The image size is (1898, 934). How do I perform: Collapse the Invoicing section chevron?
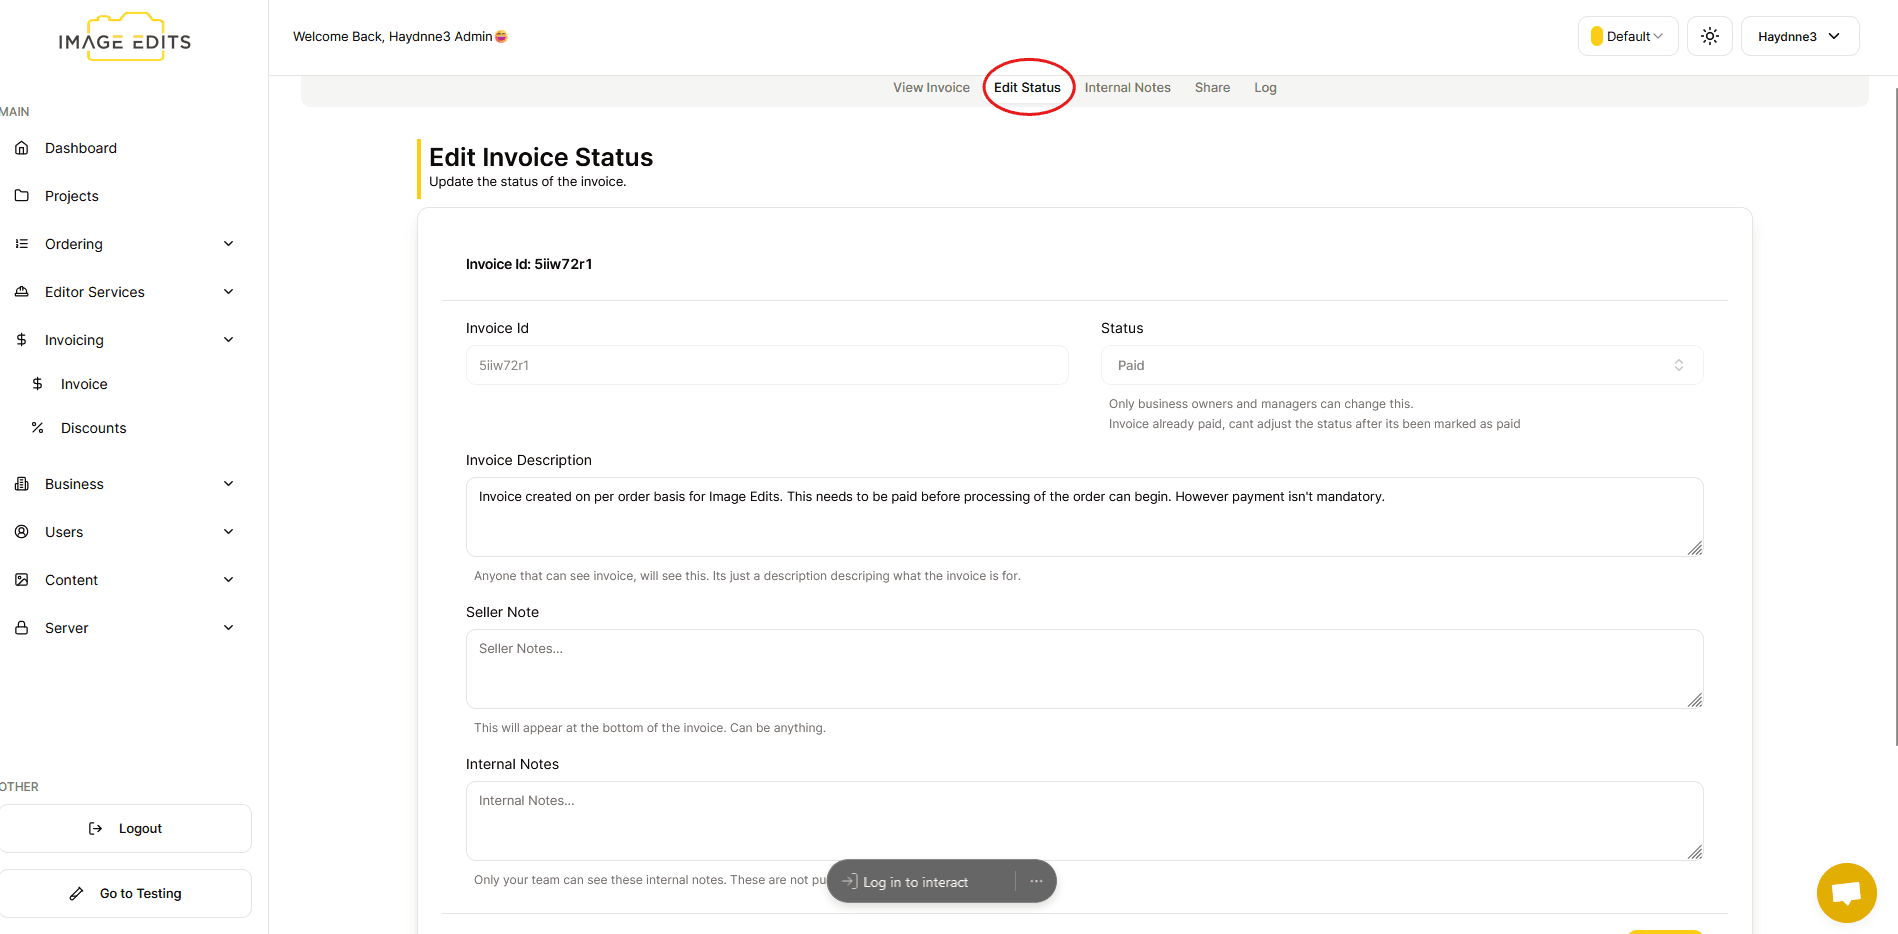(x=228, y=340)
